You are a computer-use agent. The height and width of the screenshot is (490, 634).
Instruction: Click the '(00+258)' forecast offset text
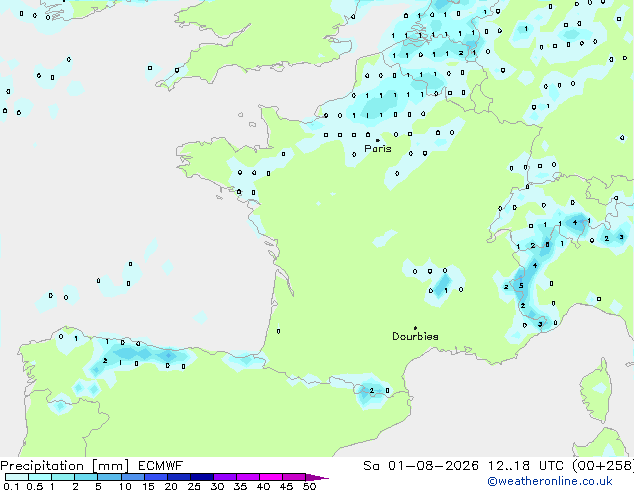603,466
